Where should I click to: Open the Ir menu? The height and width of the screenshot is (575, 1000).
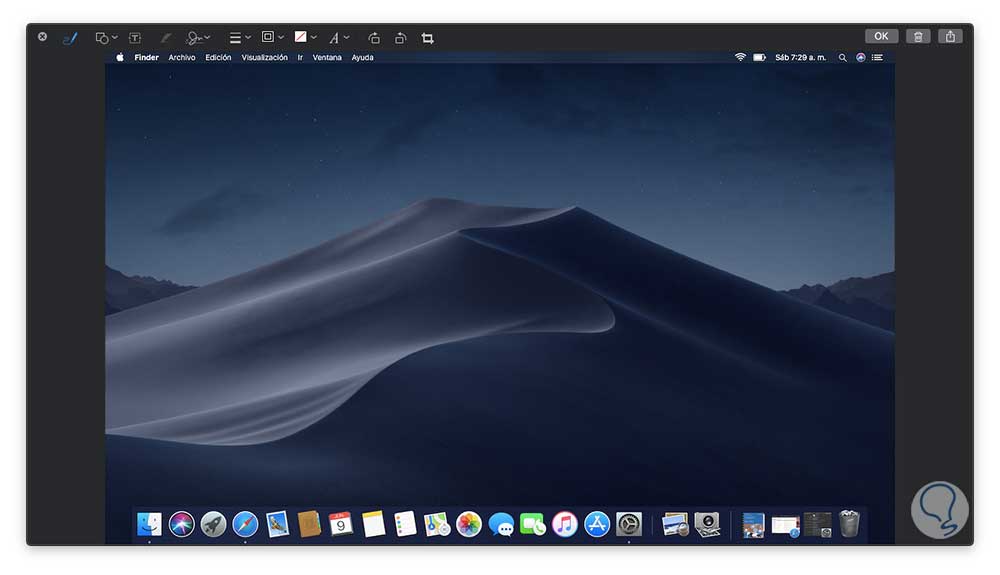coord(300,57)
